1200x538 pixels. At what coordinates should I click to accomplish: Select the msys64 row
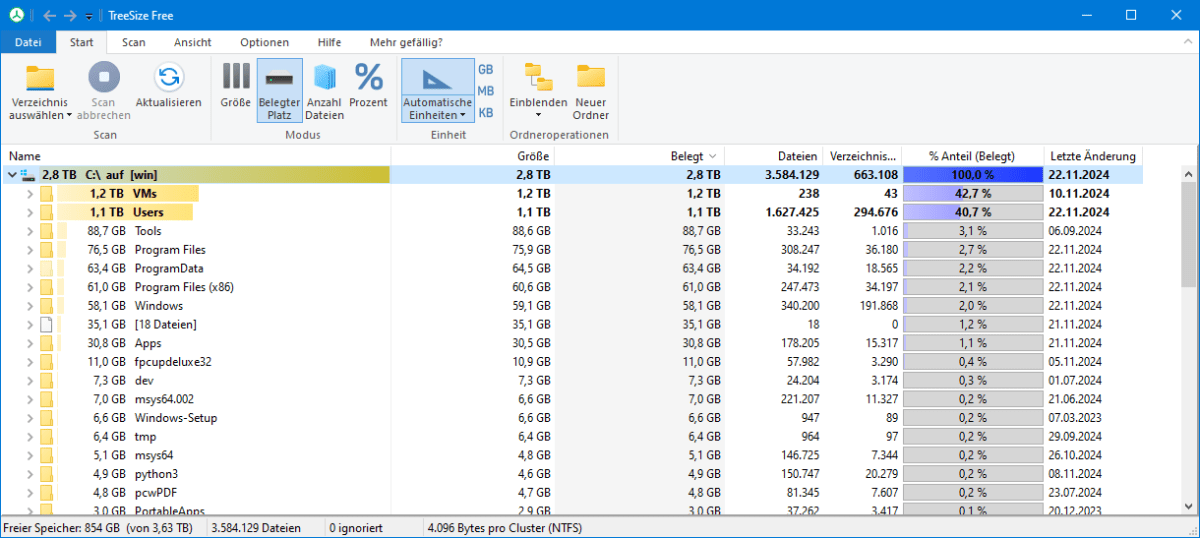571,455
